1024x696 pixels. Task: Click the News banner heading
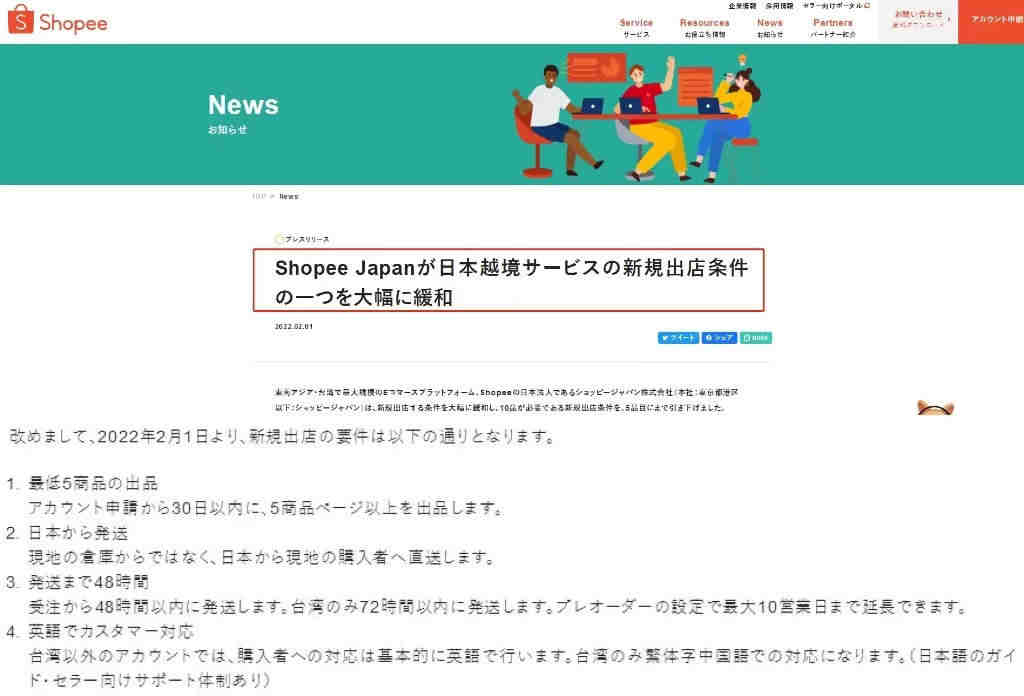(243, 105)
